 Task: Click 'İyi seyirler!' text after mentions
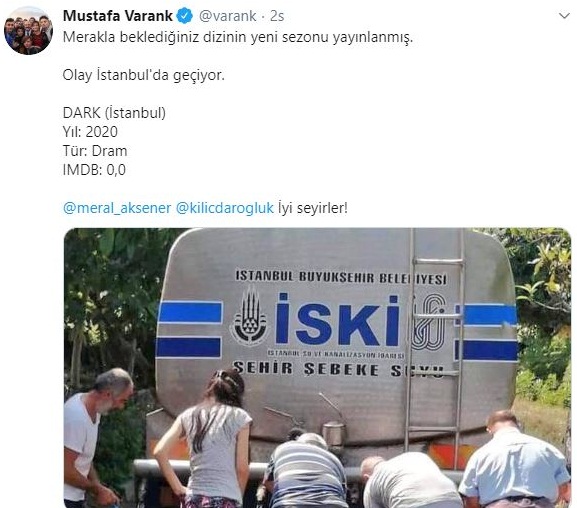(x=313, y=208)
